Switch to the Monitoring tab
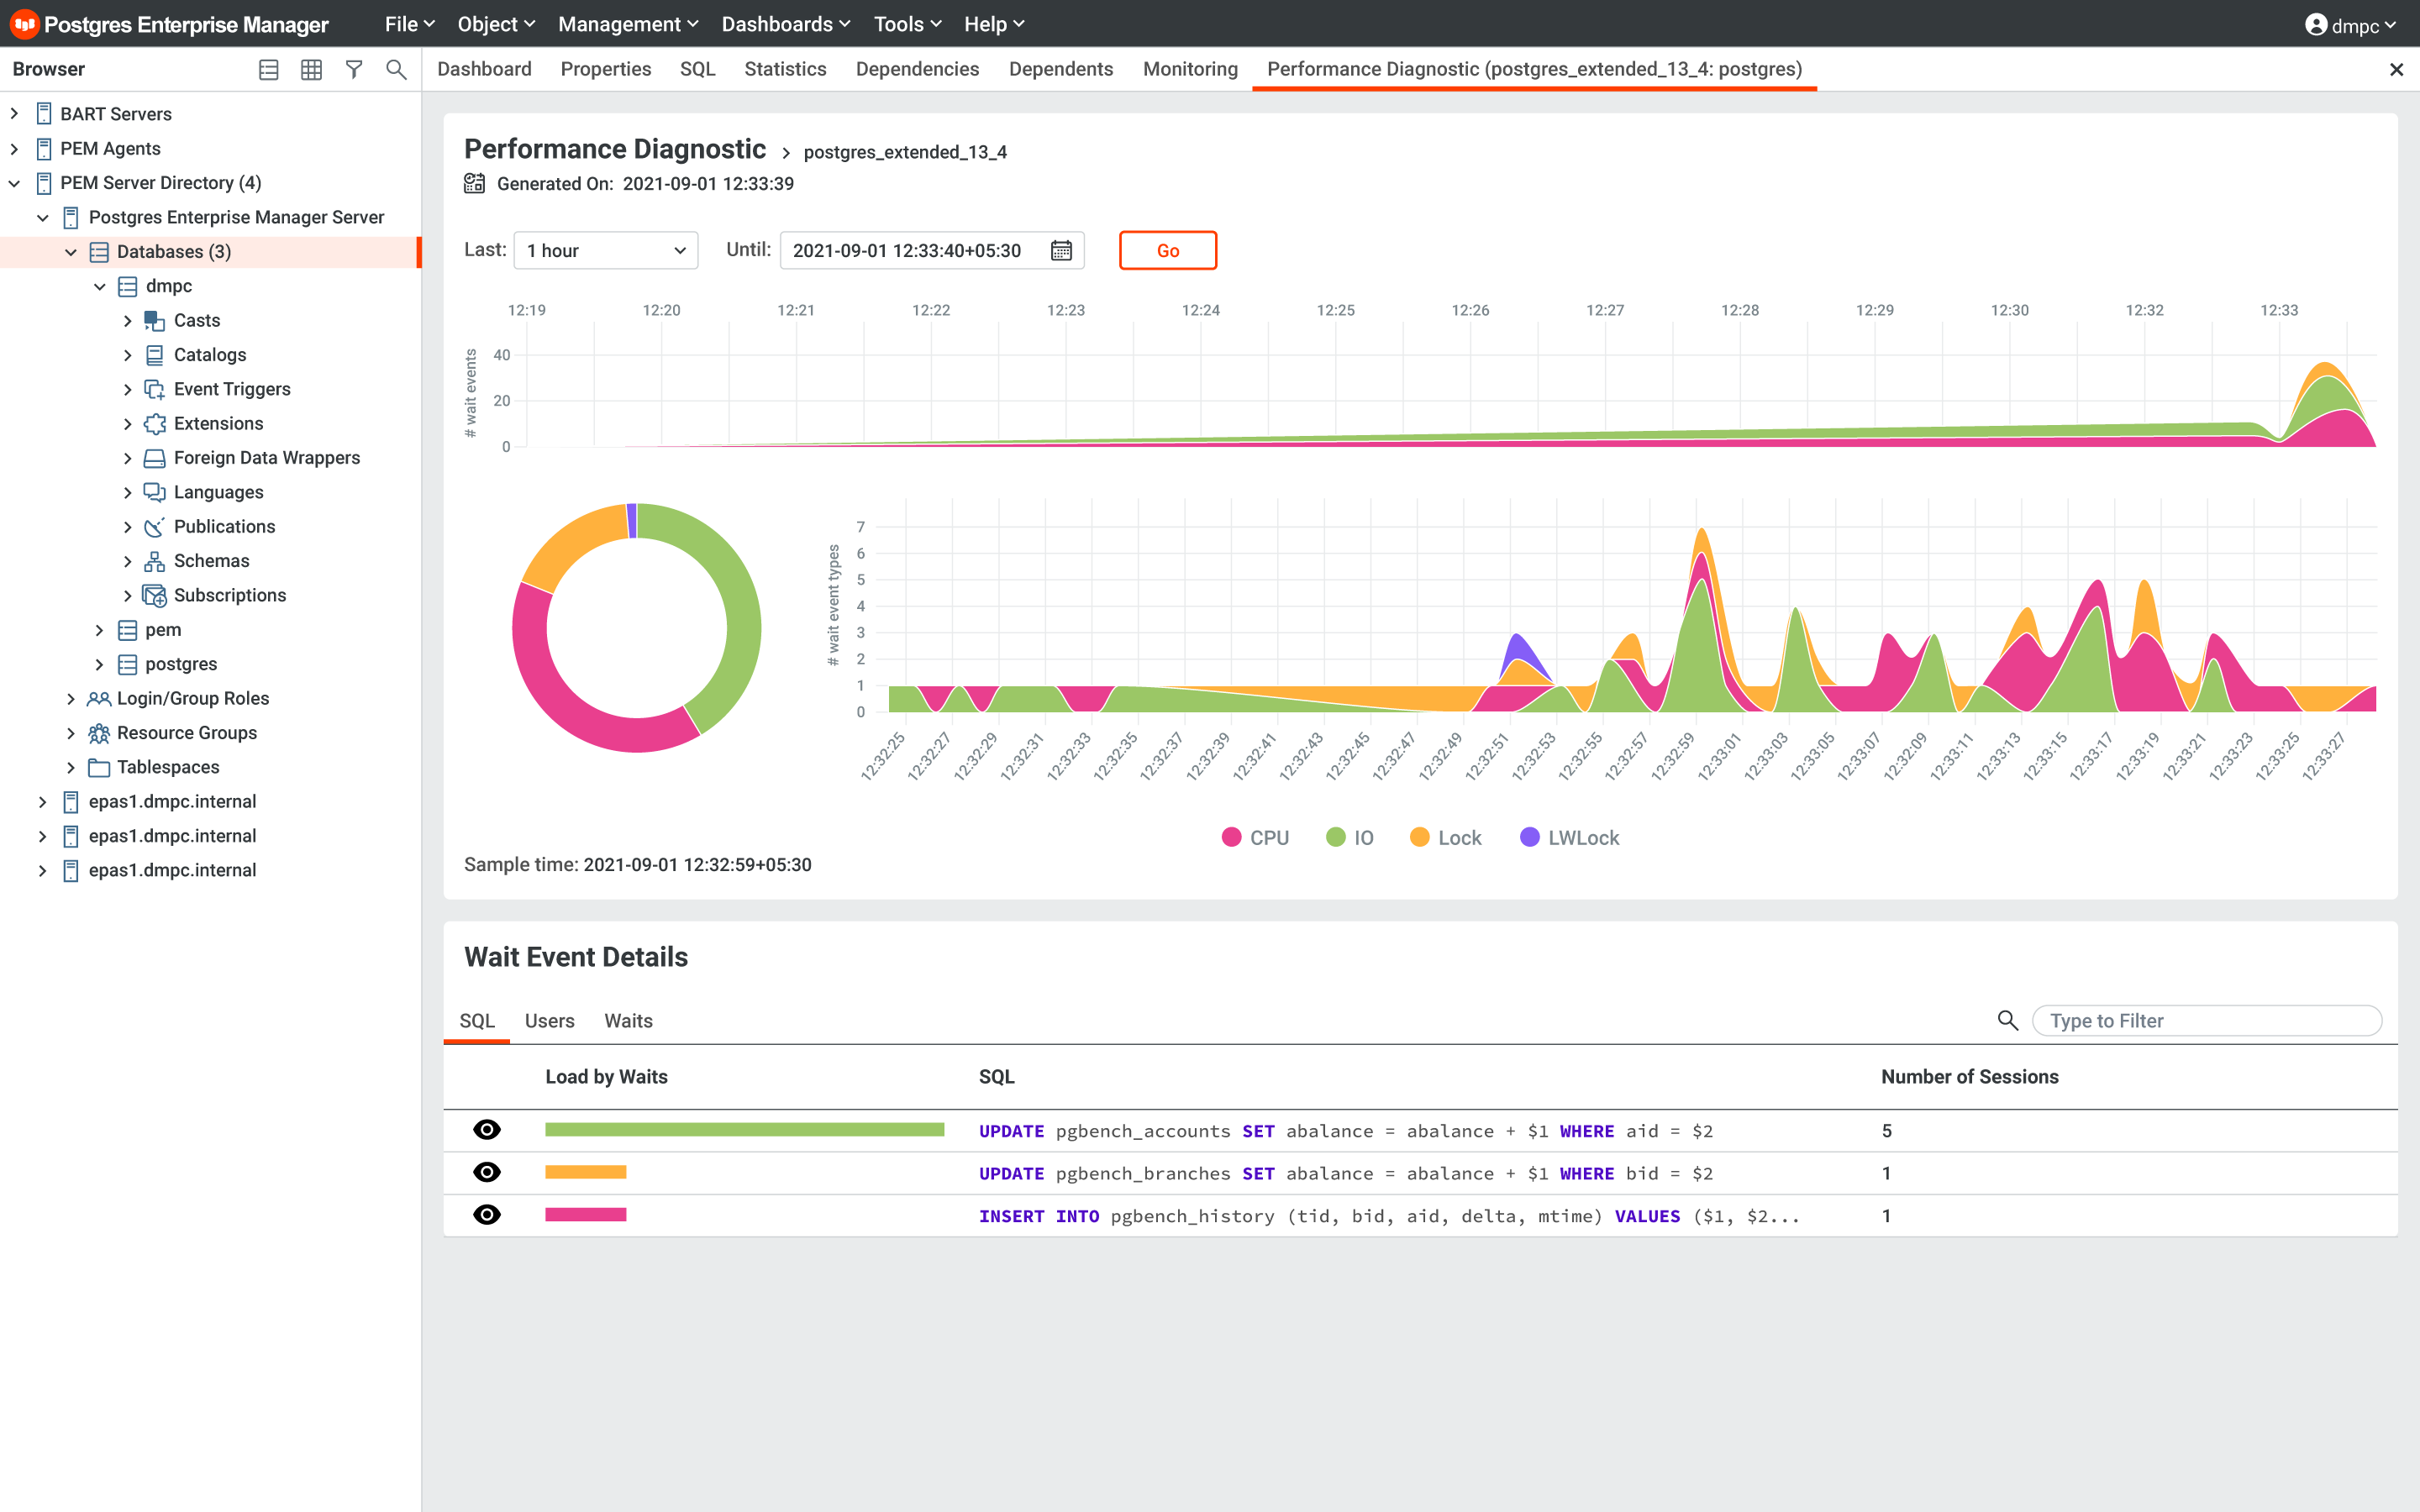2420x1512 pixels. [1190, 69]
